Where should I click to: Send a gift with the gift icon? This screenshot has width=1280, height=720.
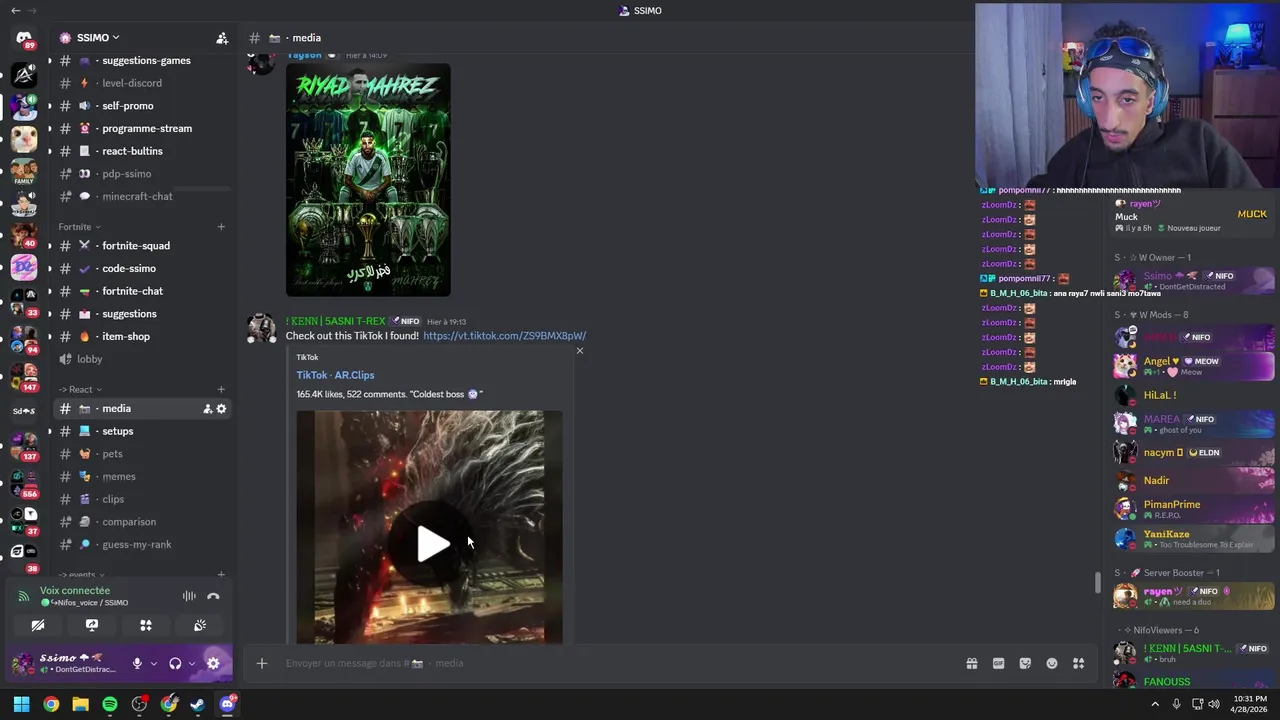pyautogui.click(x=971, y=663)
